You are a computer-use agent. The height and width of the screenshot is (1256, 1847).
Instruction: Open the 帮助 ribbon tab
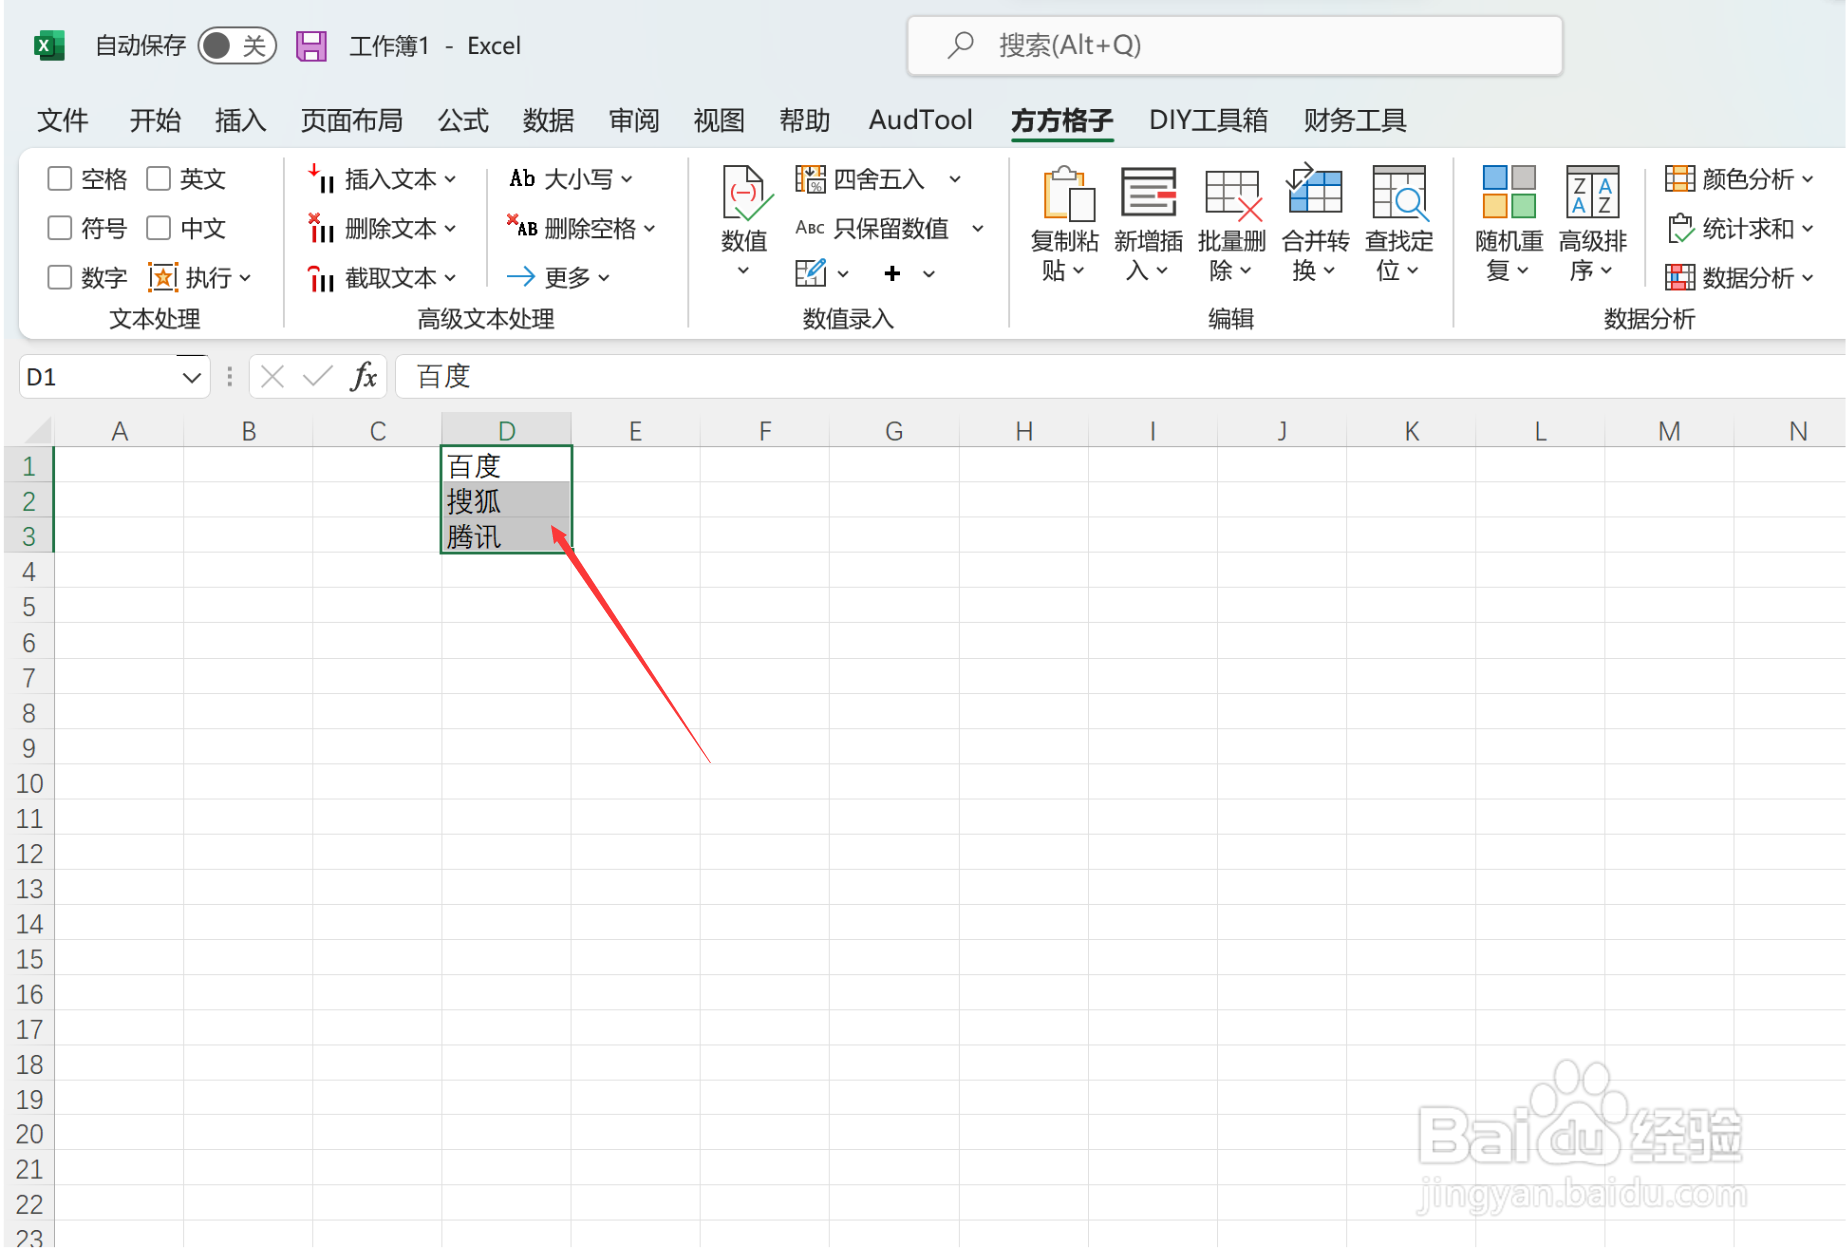[x=805, y=121]
